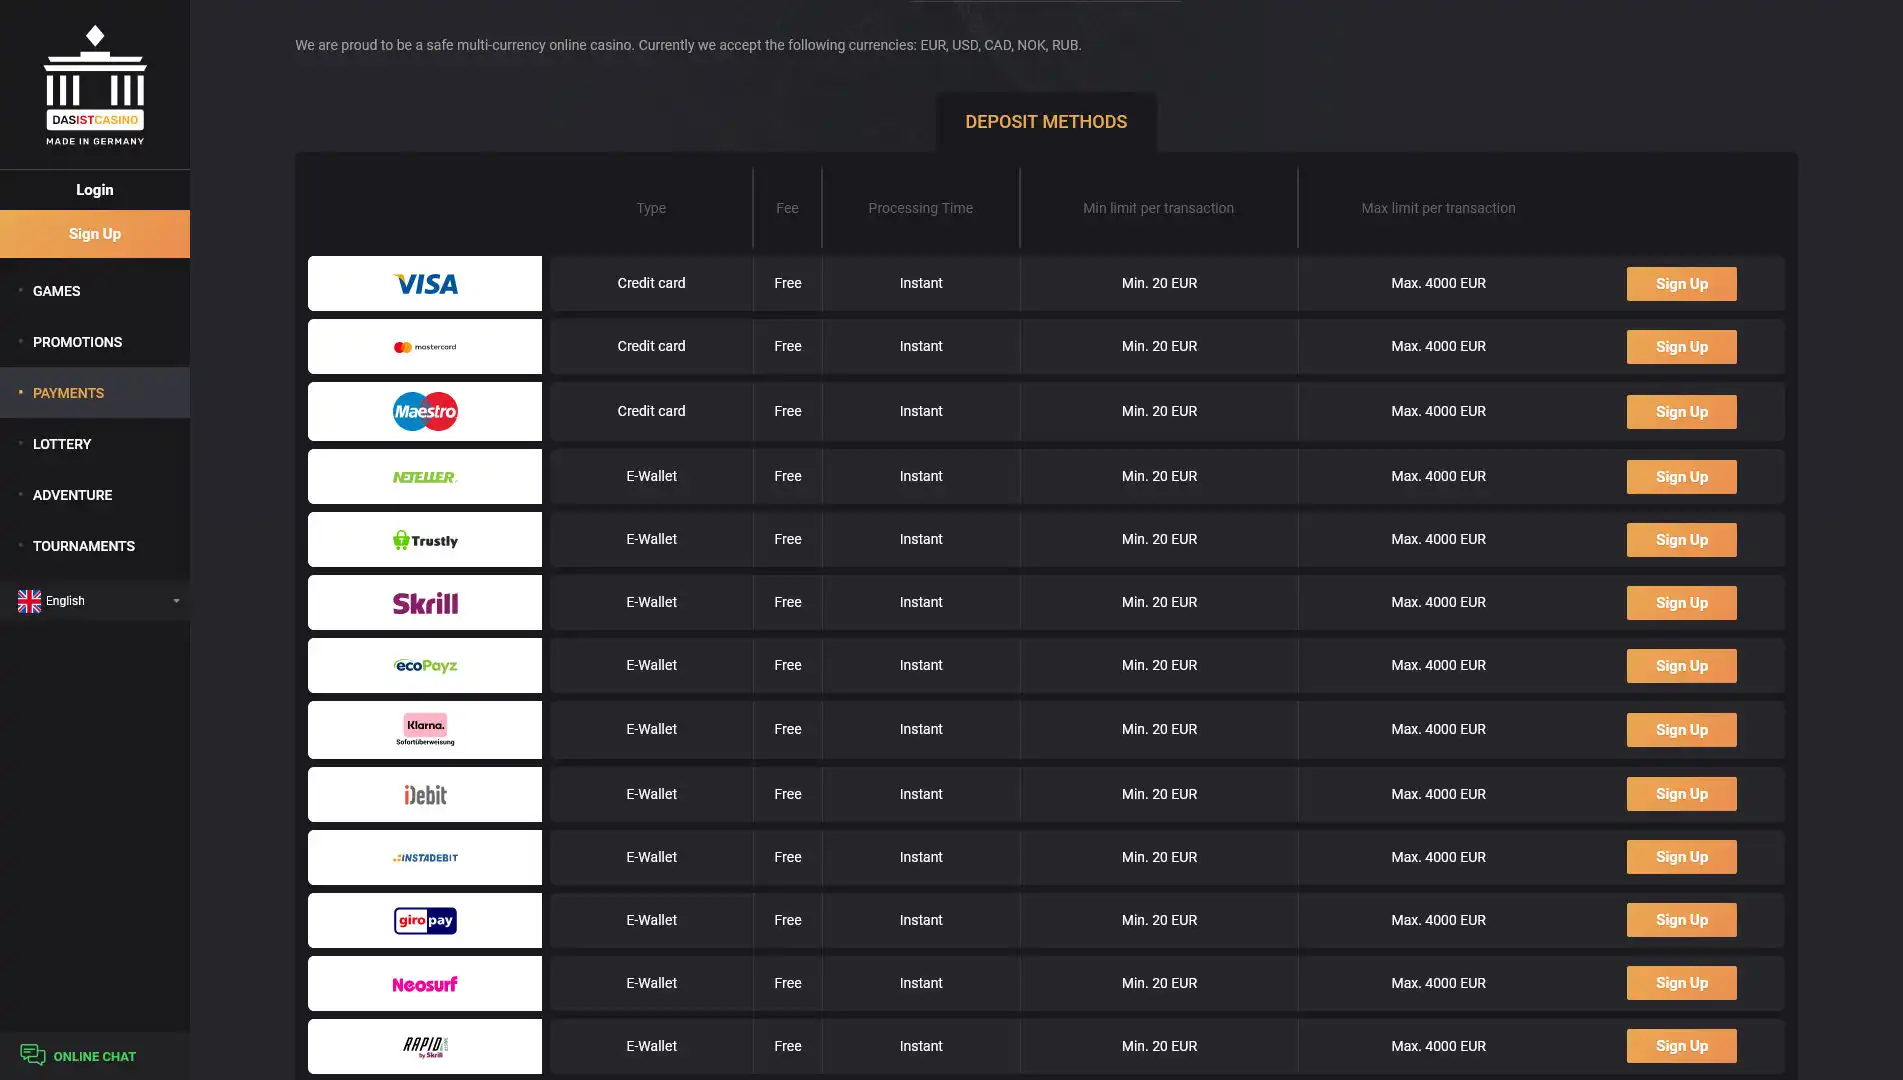Select the Deposit Methods tab
The image size is (1903, 1080).
pyautogui.click(x=1045, y=122)
